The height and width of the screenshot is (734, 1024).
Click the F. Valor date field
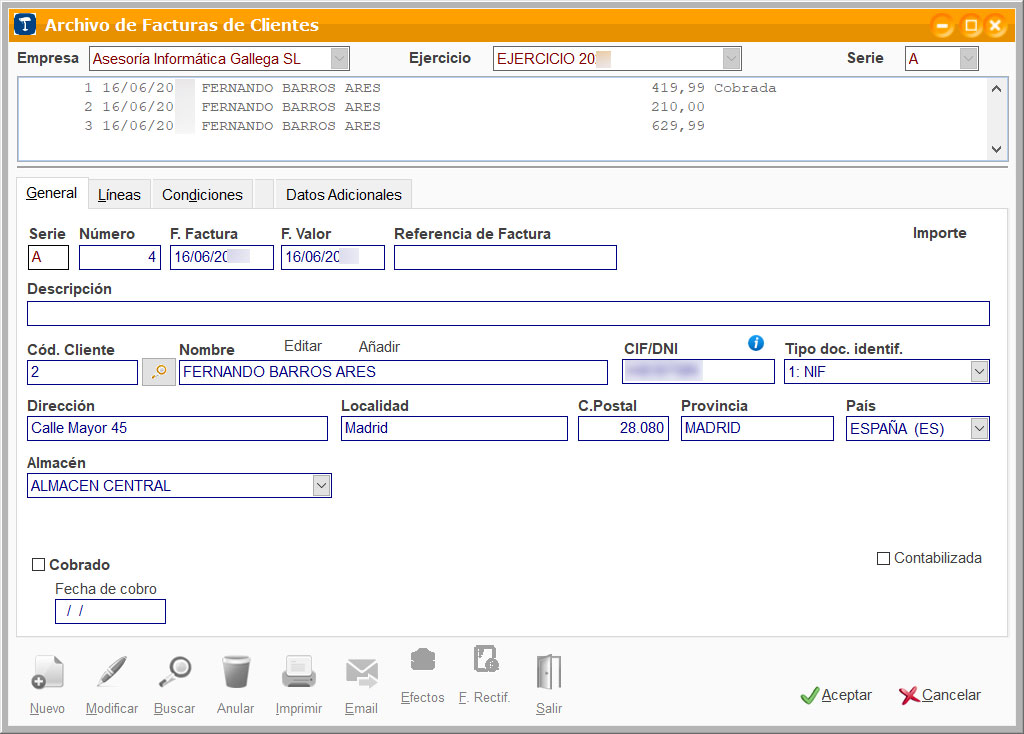pyautogui.click(x=332, y=257)
